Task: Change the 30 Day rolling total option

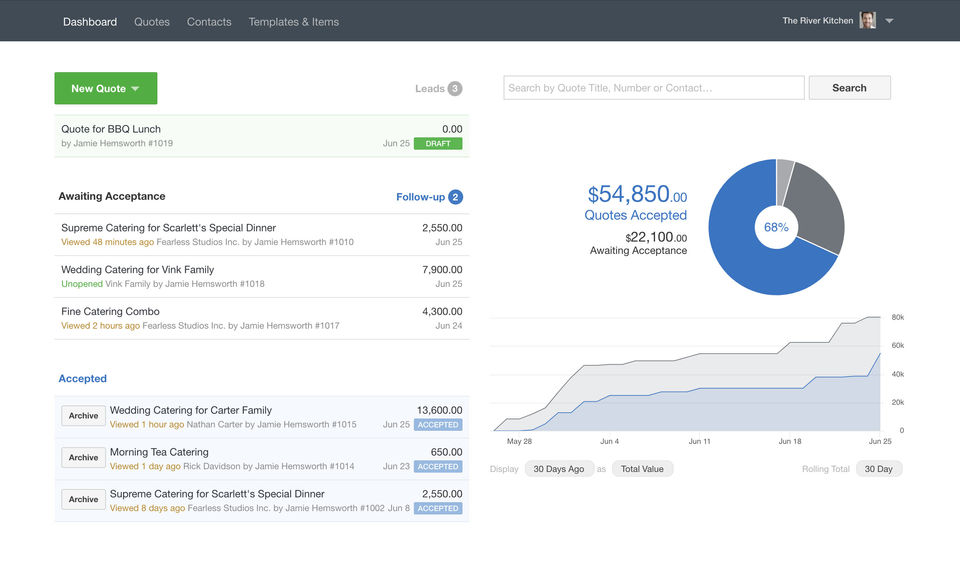Action: [x=878, y=469]
